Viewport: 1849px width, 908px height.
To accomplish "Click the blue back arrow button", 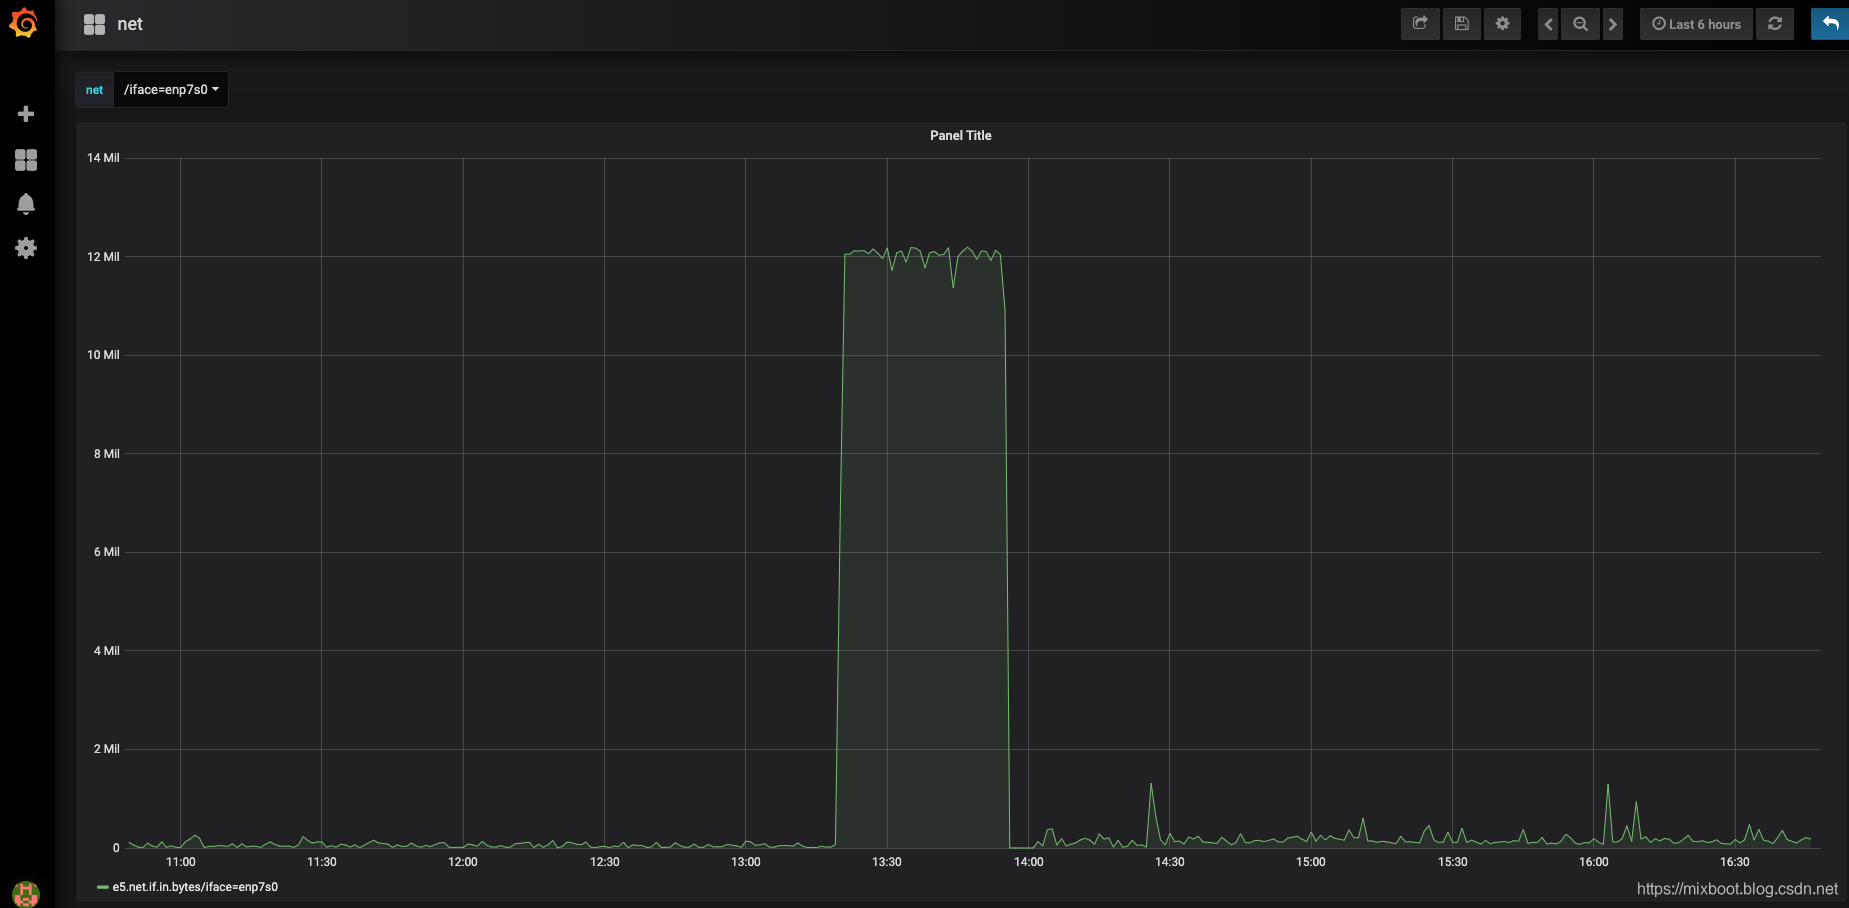I will pyautogui.click(x=1830, y=24).
